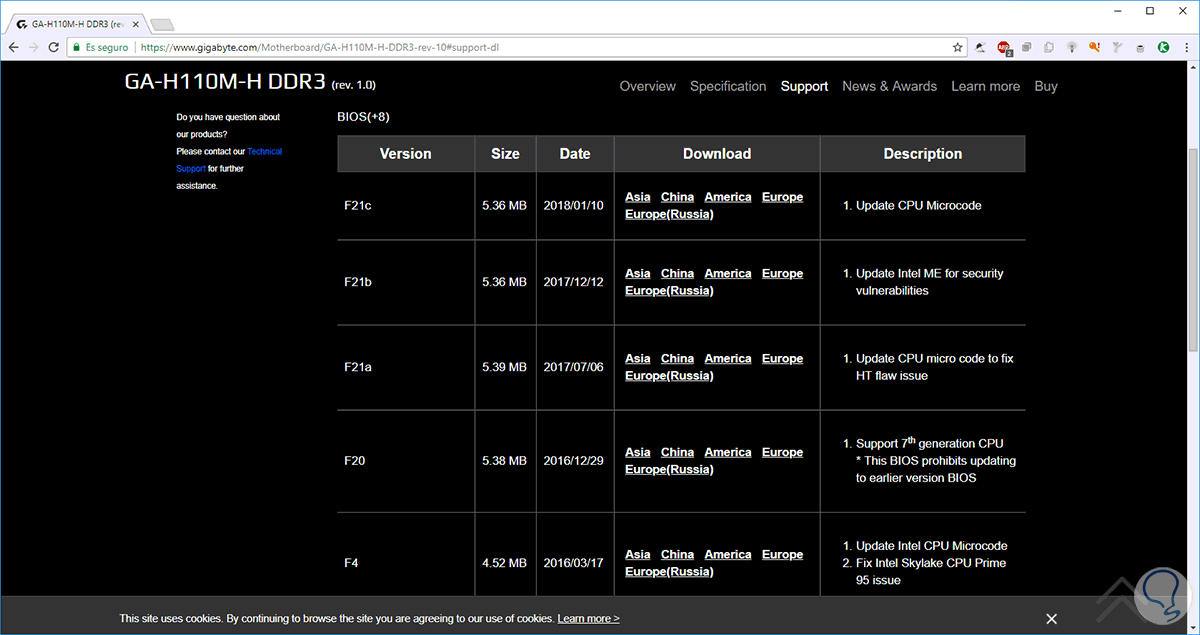Click the Download column header

click(717, 154)
